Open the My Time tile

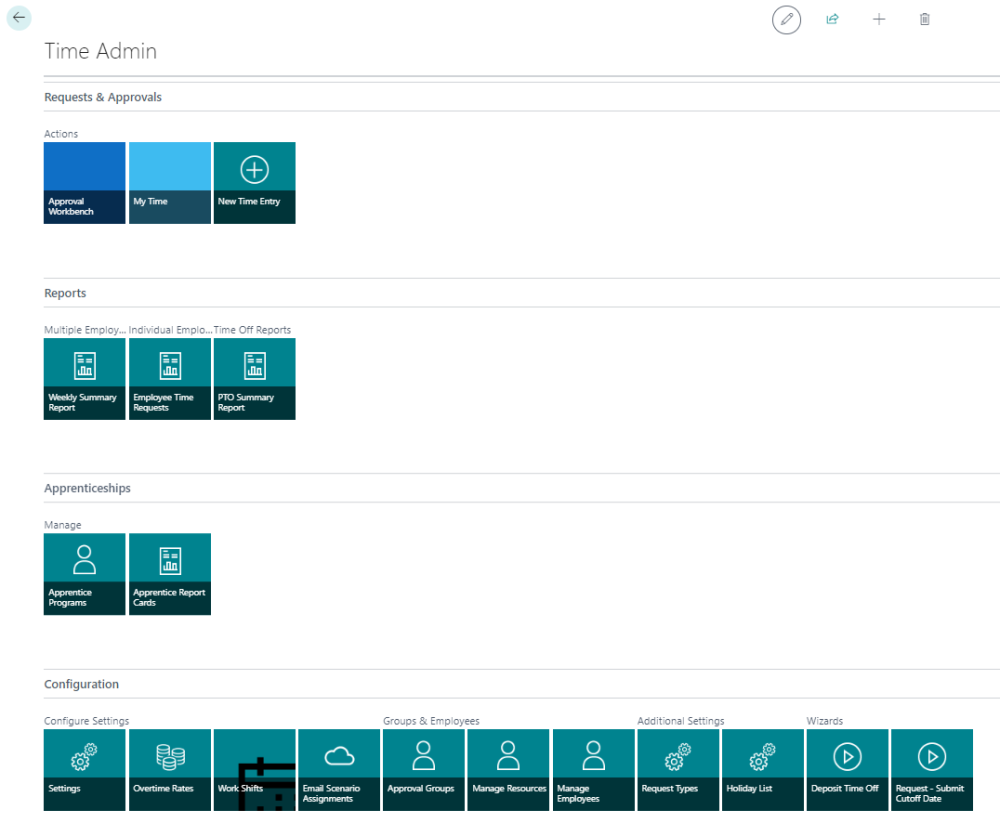coord(170,182)
